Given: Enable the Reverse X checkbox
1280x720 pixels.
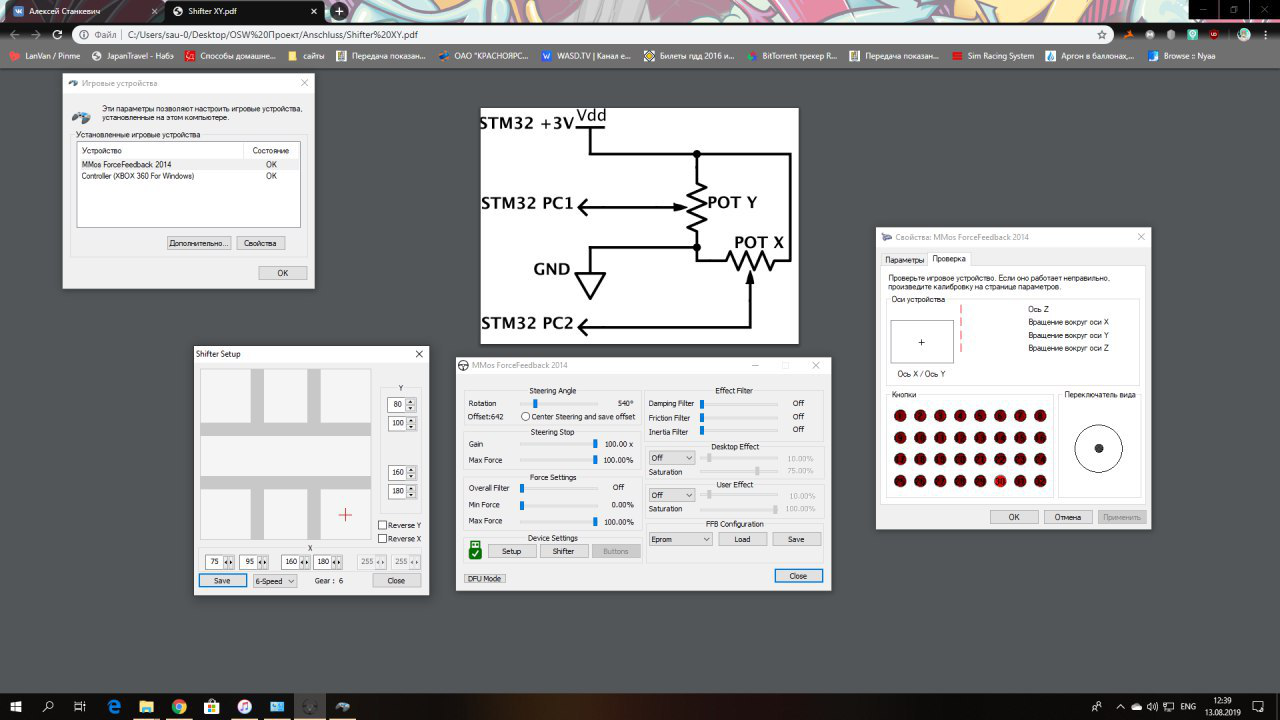Looking at the screenshot, I should point(383,539).
